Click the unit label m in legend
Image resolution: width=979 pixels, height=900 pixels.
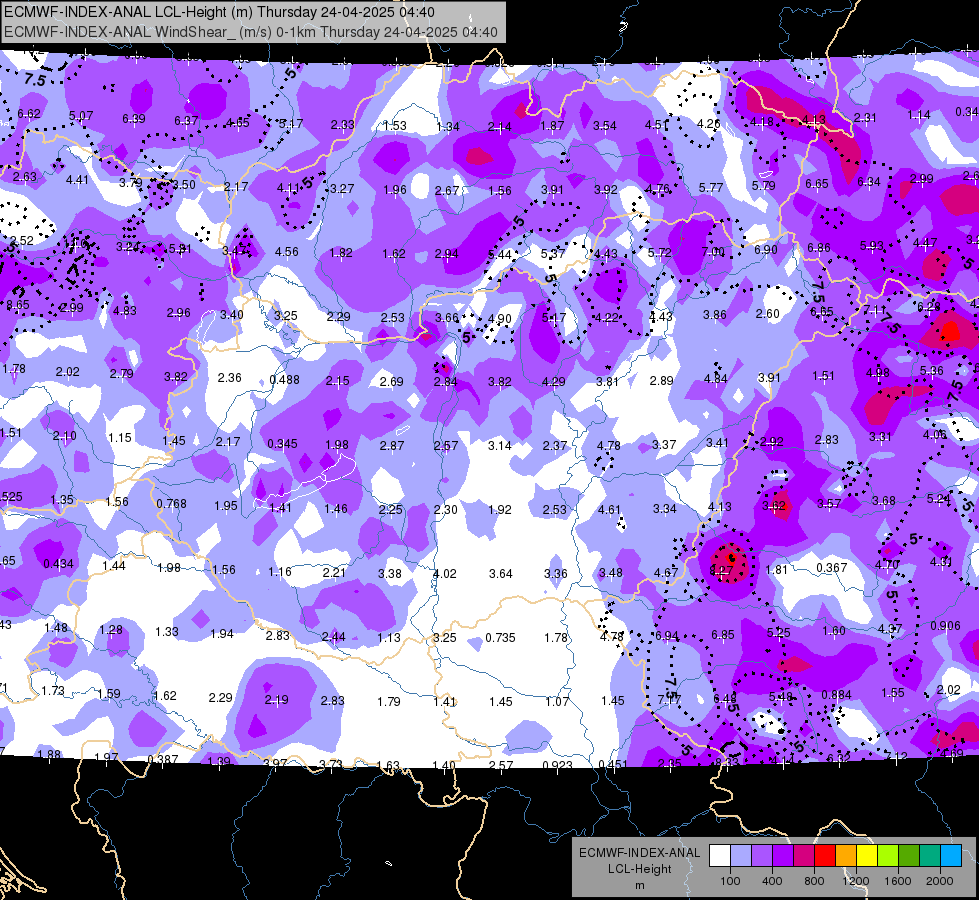[640, 885]
